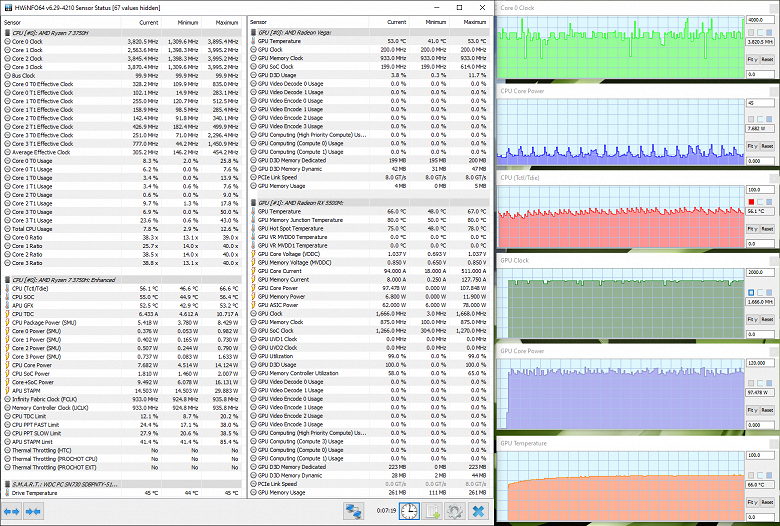Start logging with the sheet-plus icon
780x526 pixels.
(x=432, y=511)
